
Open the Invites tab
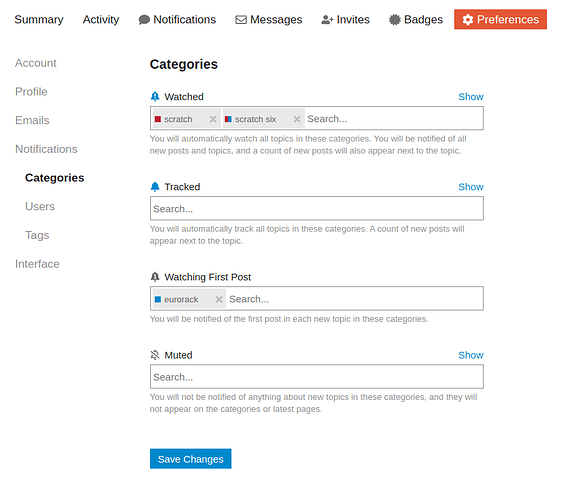point(346,19)
